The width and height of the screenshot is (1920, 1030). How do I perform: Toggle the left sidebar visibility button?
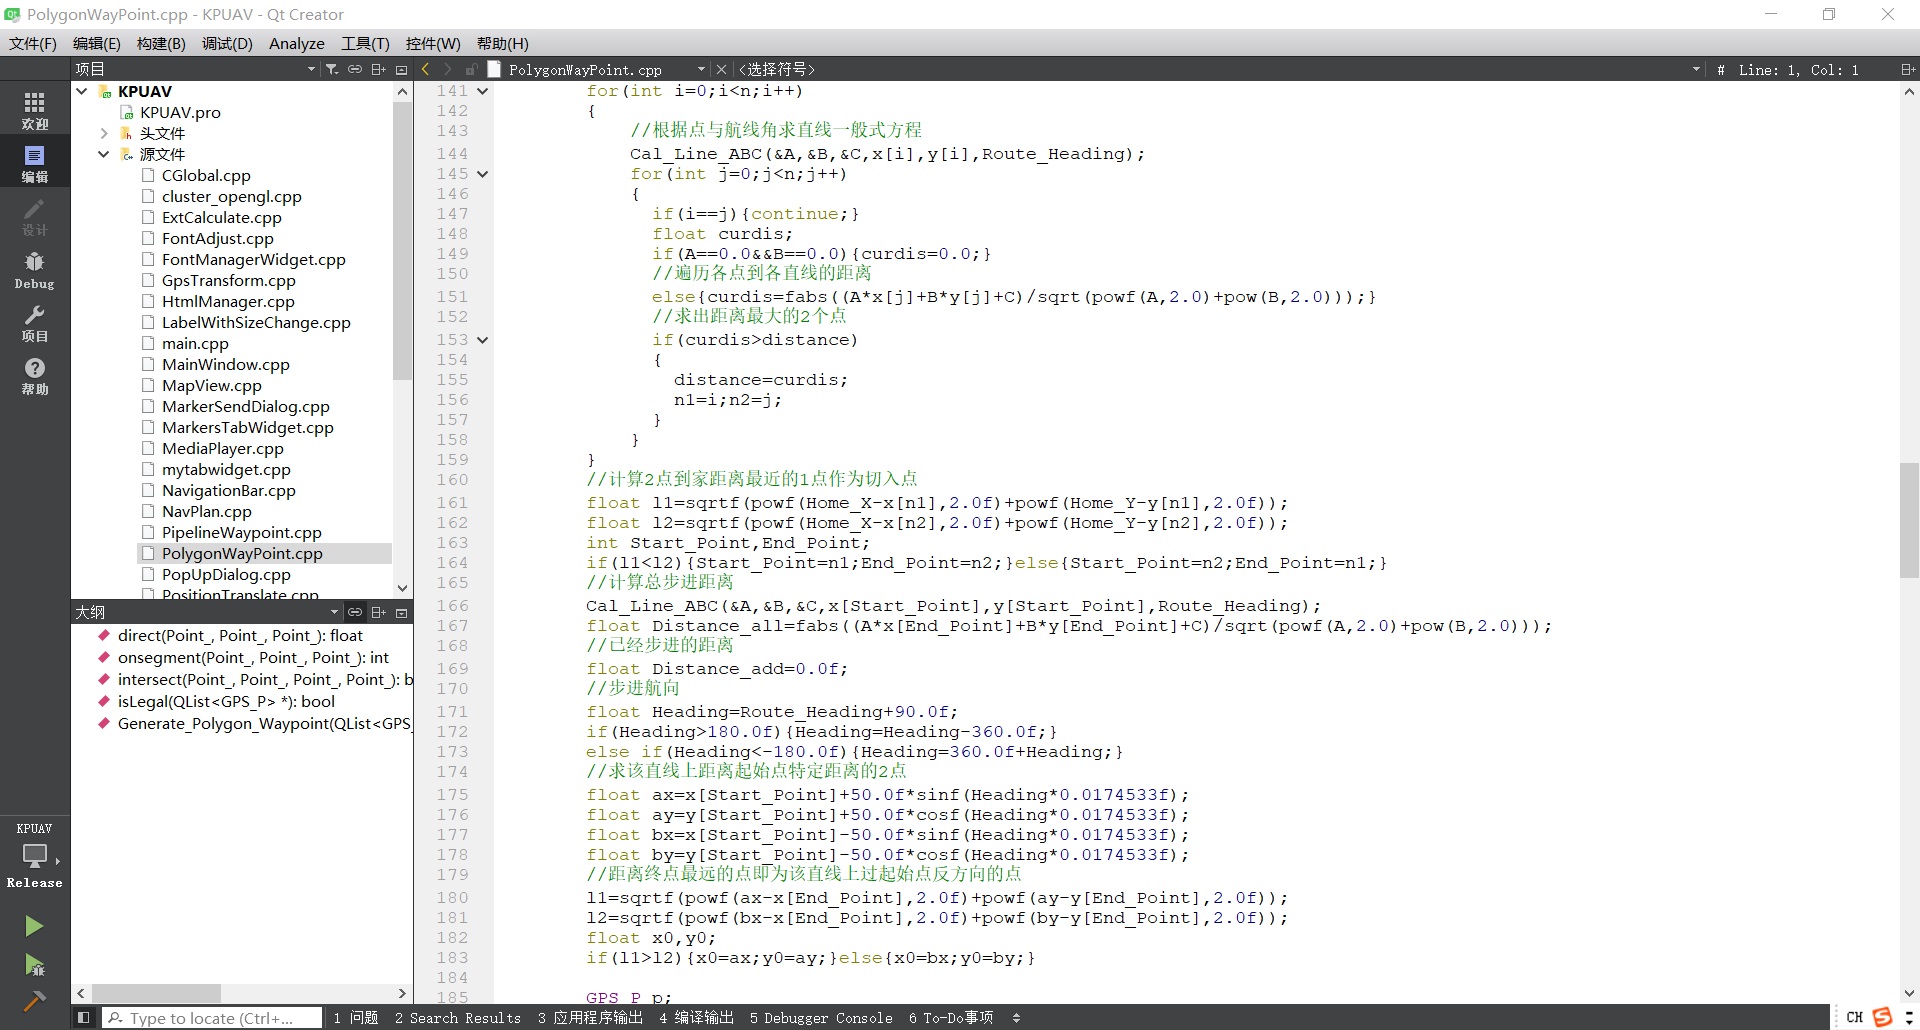83,1018
